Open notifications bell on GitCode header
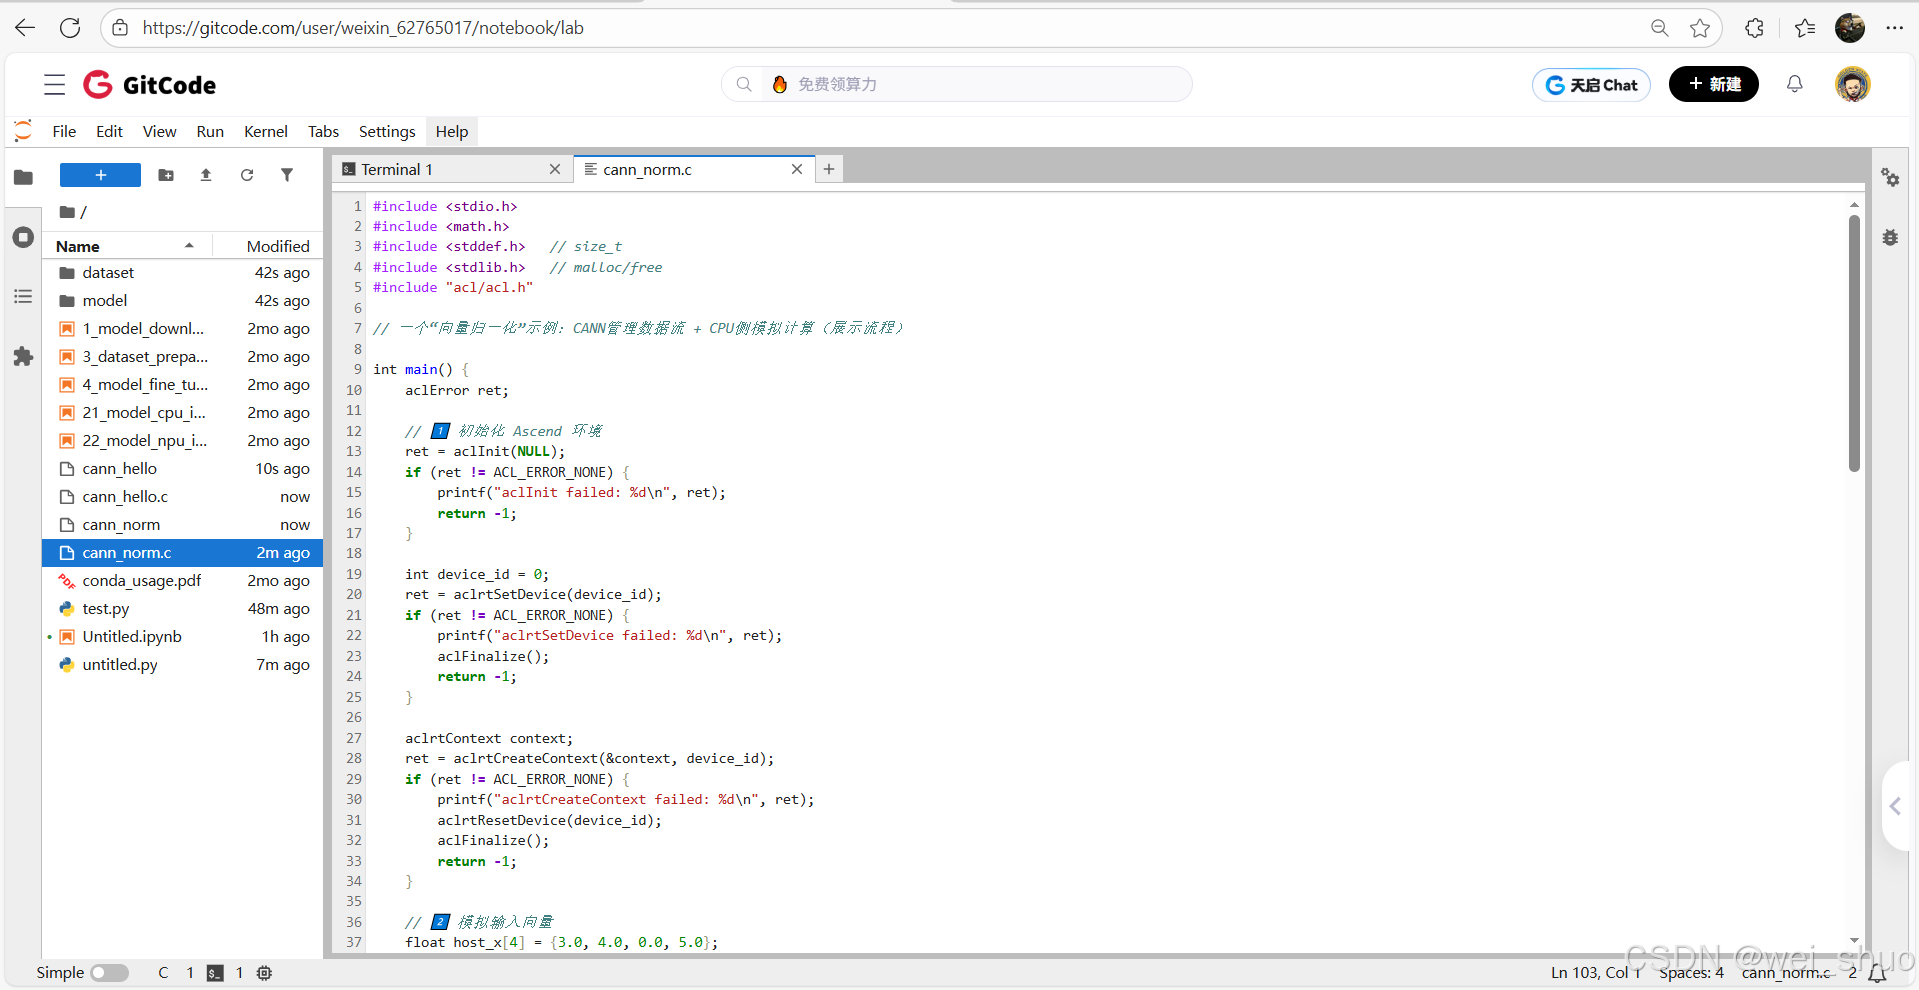Image resolution: width=1919 pixels, height=990 pixels. (1795, 84)
